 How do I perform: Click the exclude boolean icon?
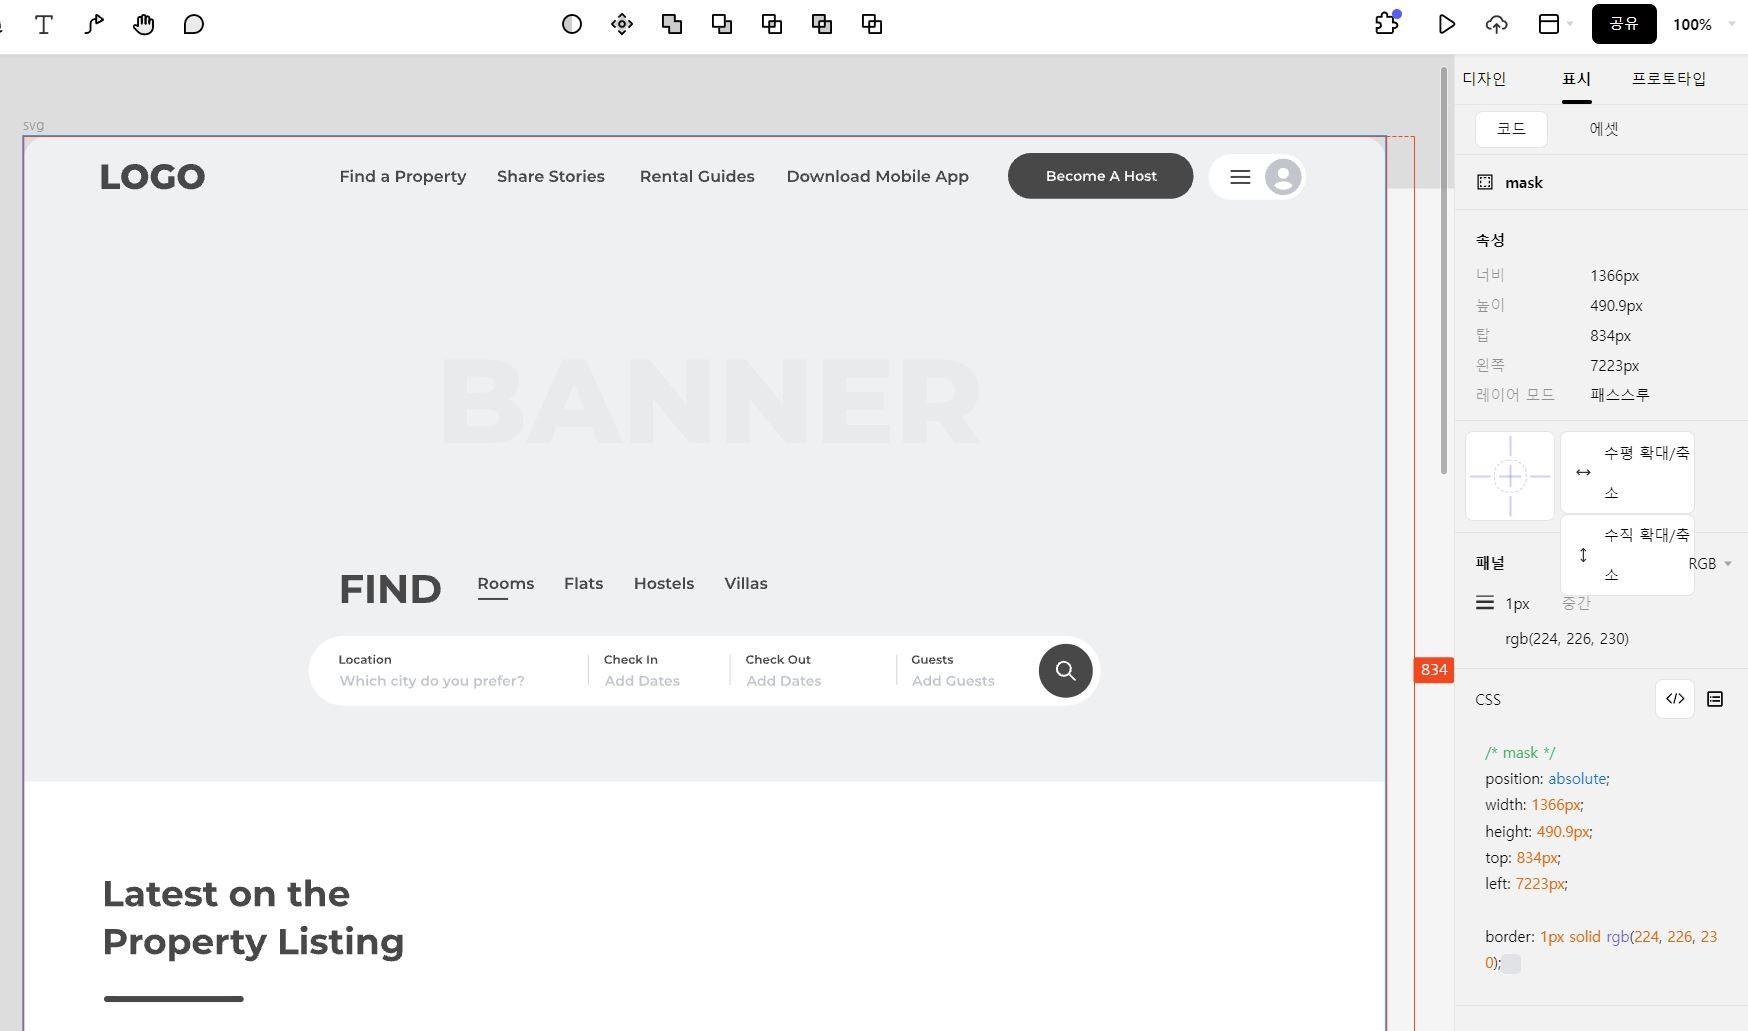(x=822, y=24)
